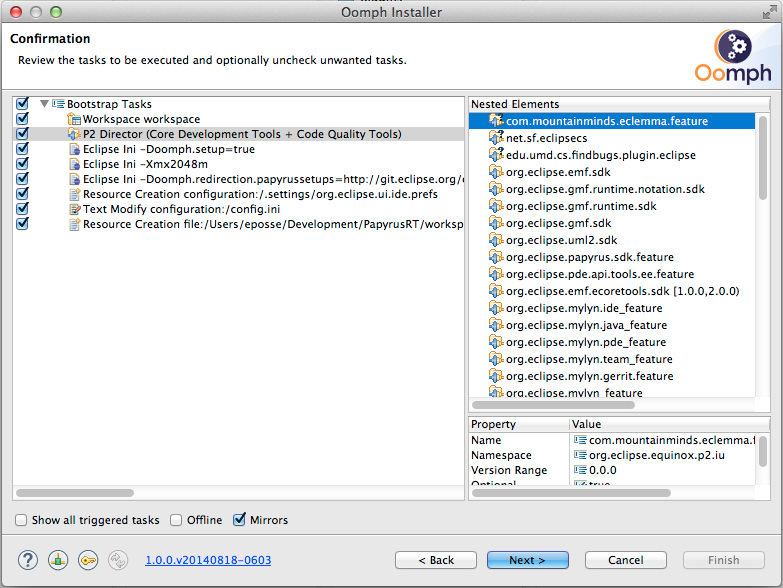Select Eclipse Ini redirection.papyrussetups row text

[x=273, y=179]
